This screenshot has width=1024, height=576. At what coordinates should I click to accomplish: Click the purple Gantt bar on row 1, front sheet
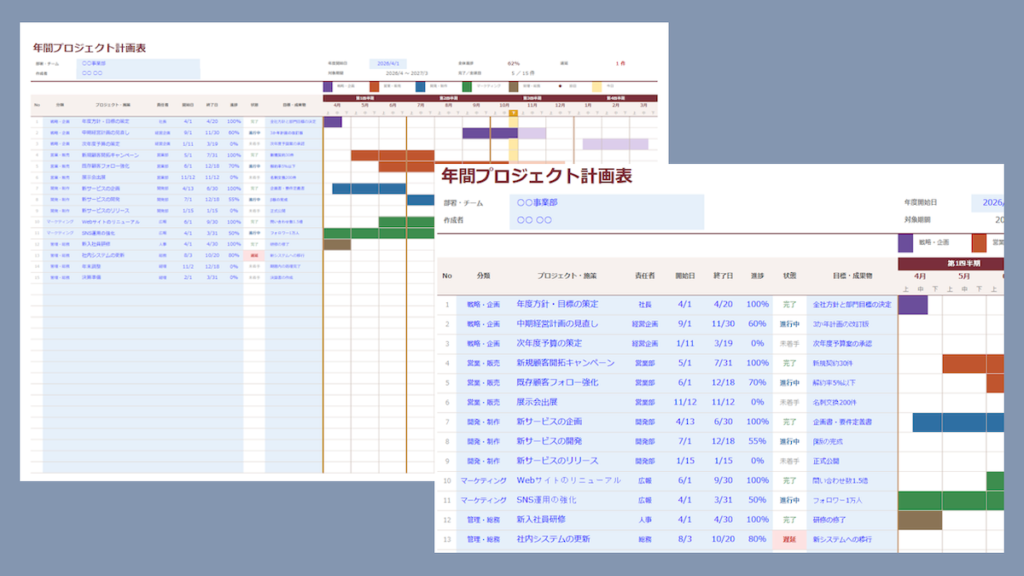[913, 305]
